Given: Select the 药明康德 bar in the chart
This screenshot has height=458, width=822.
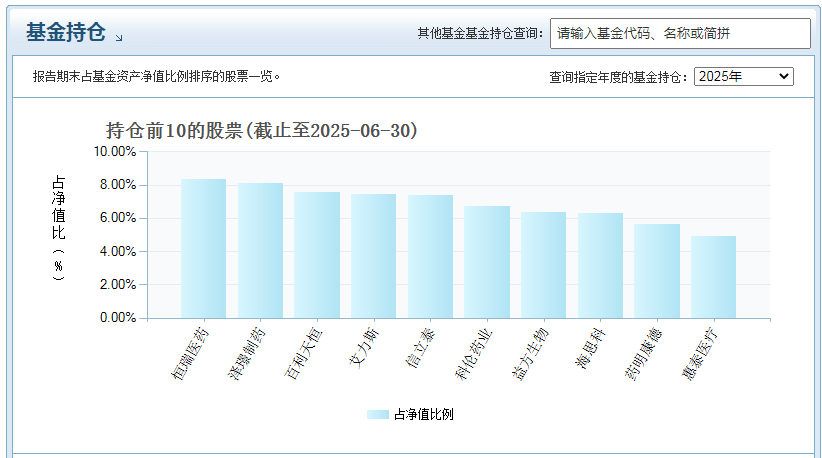Looking at the screenshot, I should pyautogui.click(x=657, y=271).
